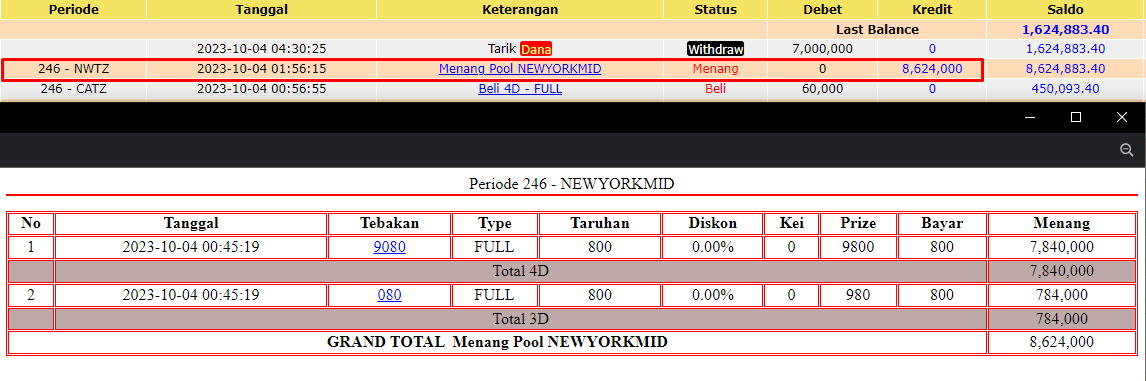
Task: Select the Menang status text
Action: point(716,69)
